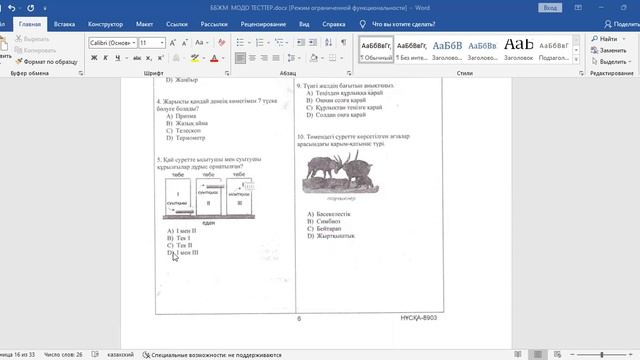Image resolution: width=640 pixels, height=360 pixels.
Task: Click Заменить (Replace)
Action: [609, 50]
